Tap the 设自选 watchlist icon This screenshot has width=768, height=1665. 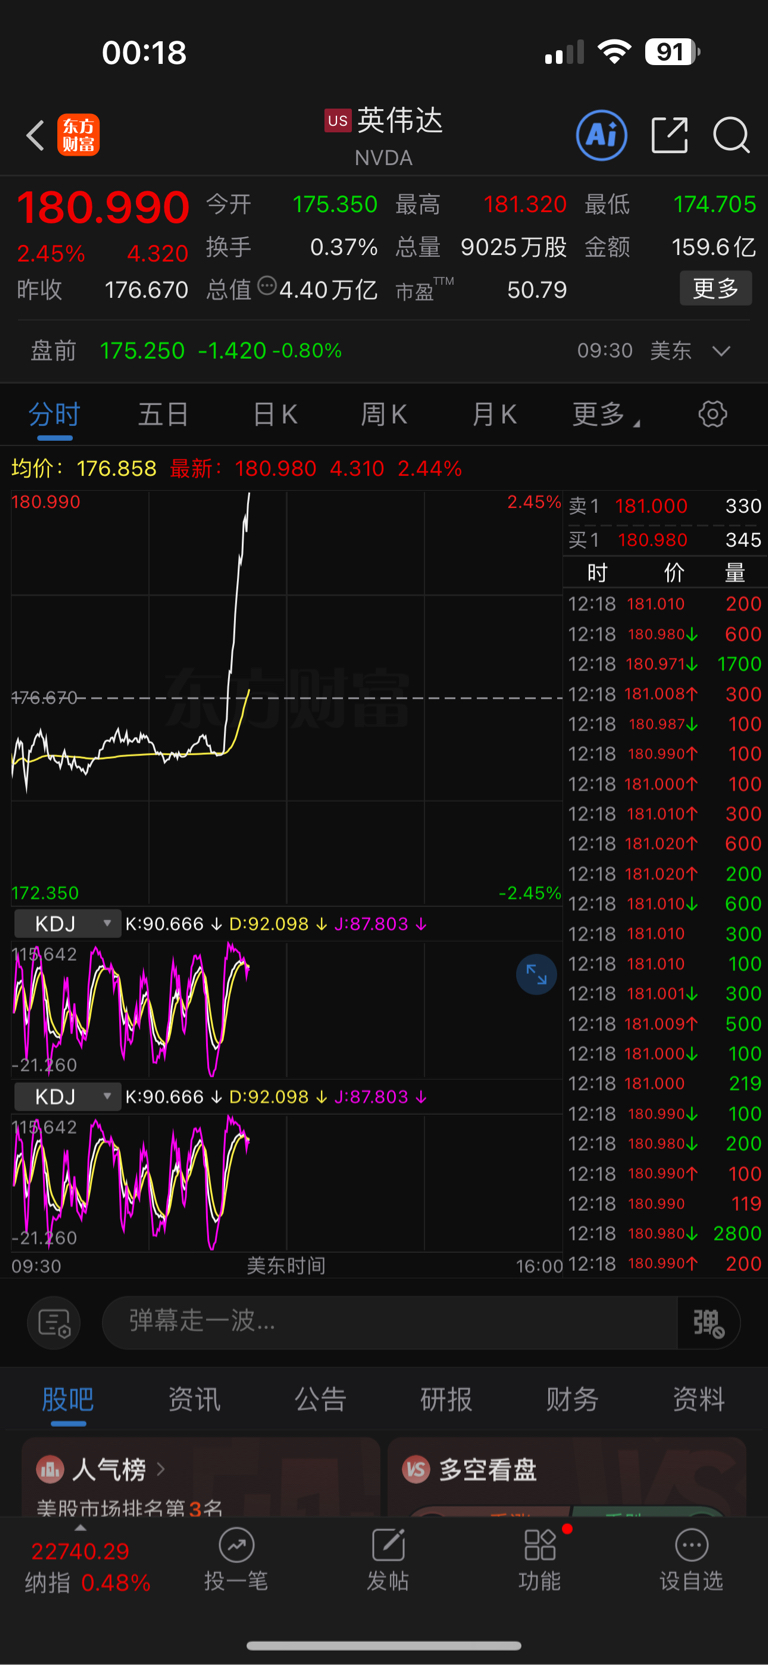pyautogui.click(x=691, y=1560)
